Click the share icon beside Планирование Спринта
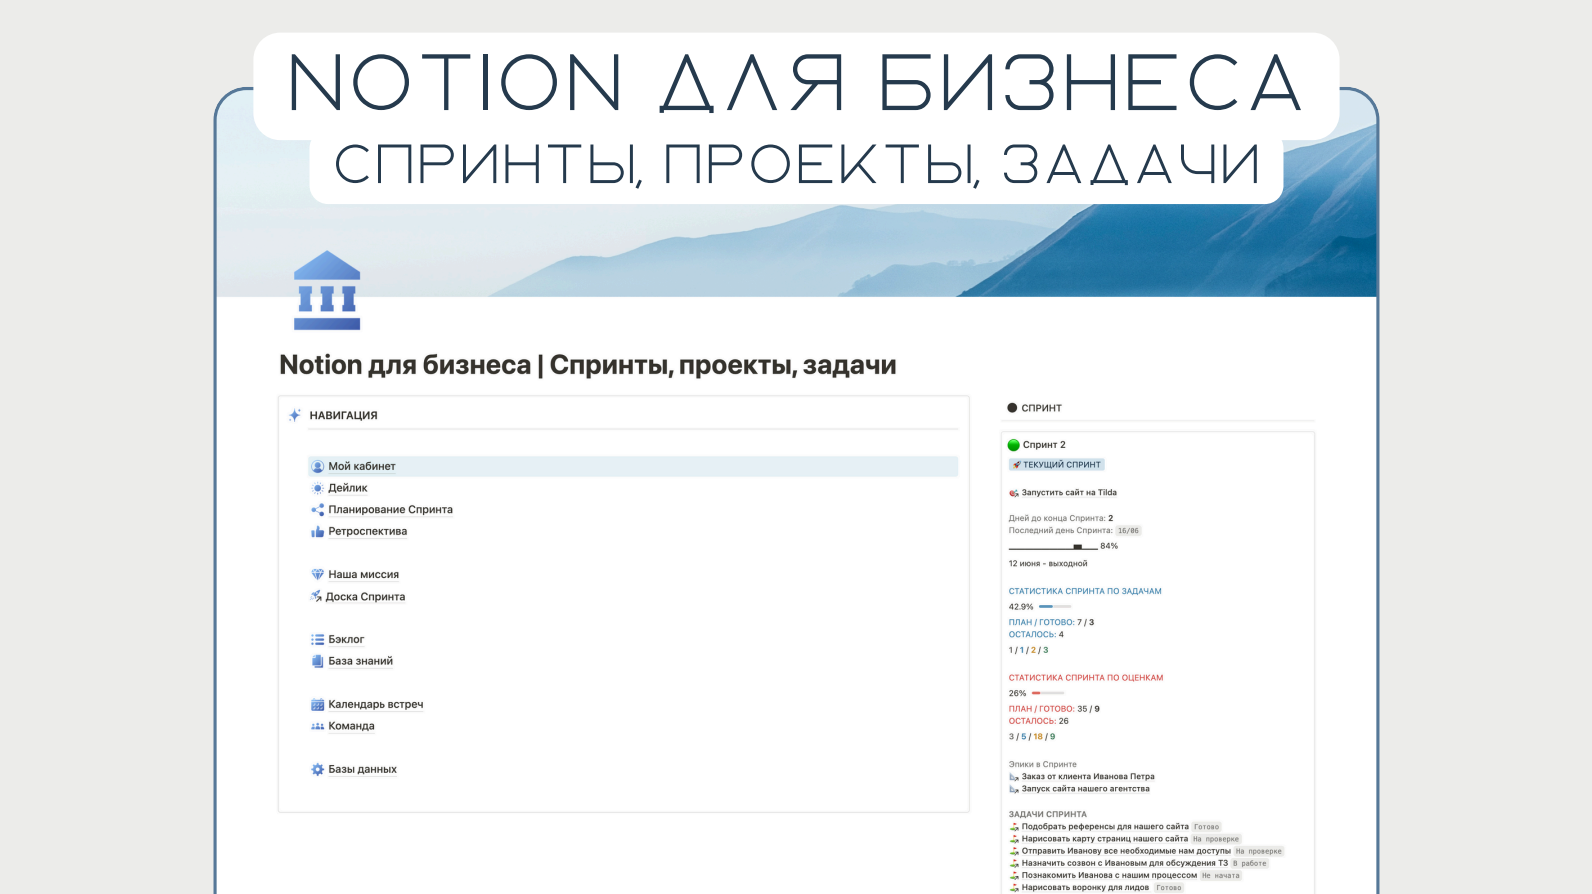Screen dimensions: 1592x894 point(317,510)
